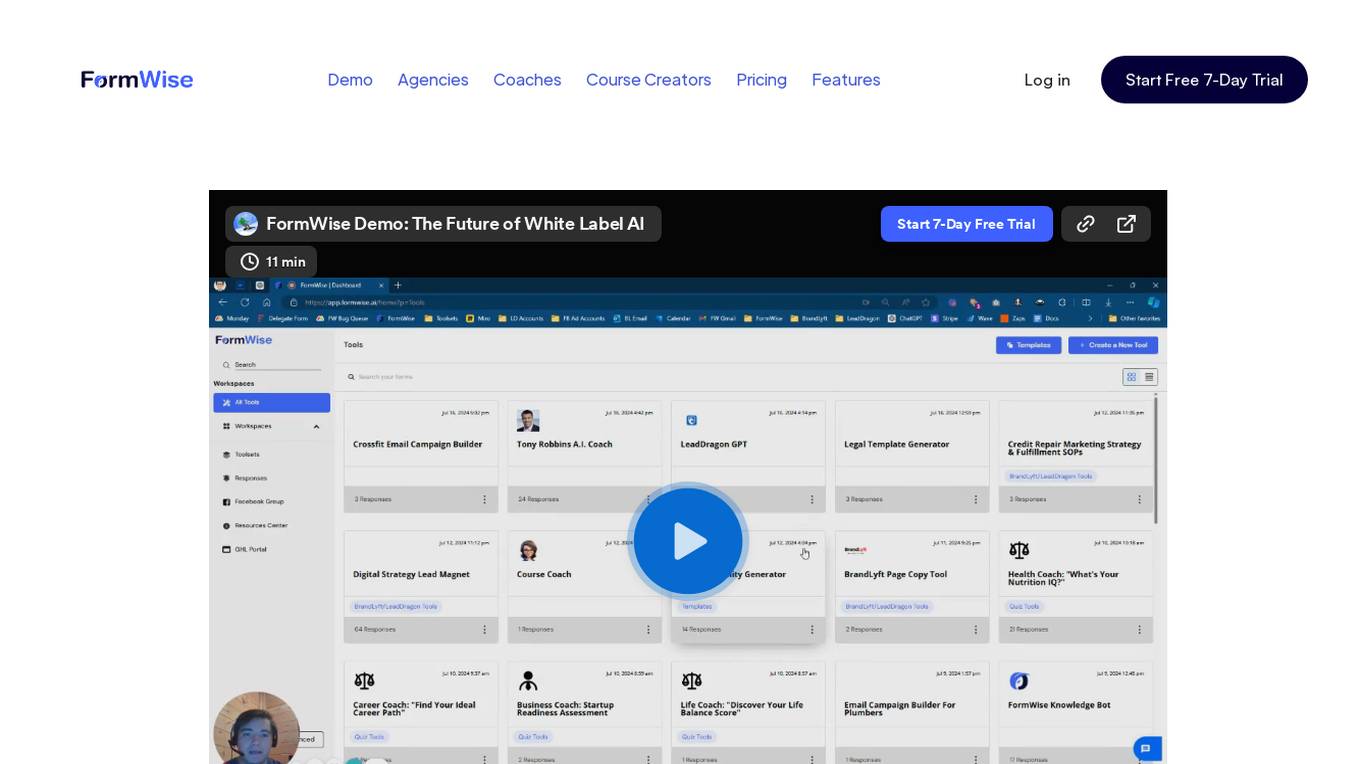Screen dimensions: 1360x764
Task: Click scales icon on Health Coach card
Action: pyautogui.click(x=1019, y=550)
